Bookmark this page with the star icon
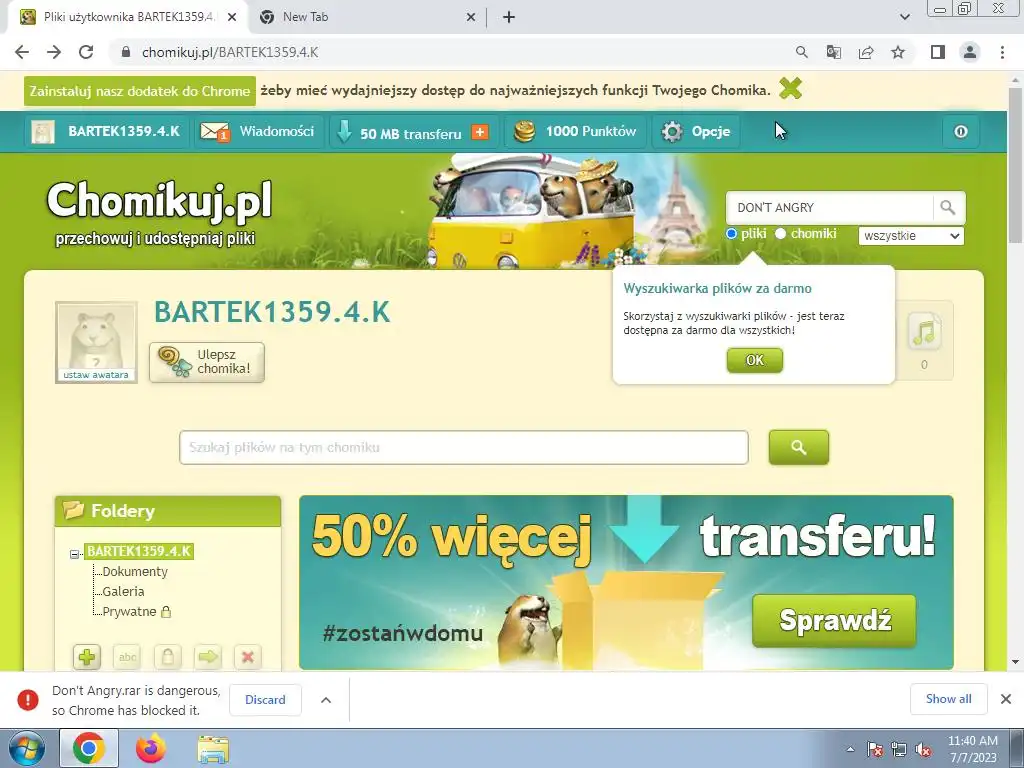Image resolution: width=1024 pixels, height=768 pixels. click(x=898, y=52)
